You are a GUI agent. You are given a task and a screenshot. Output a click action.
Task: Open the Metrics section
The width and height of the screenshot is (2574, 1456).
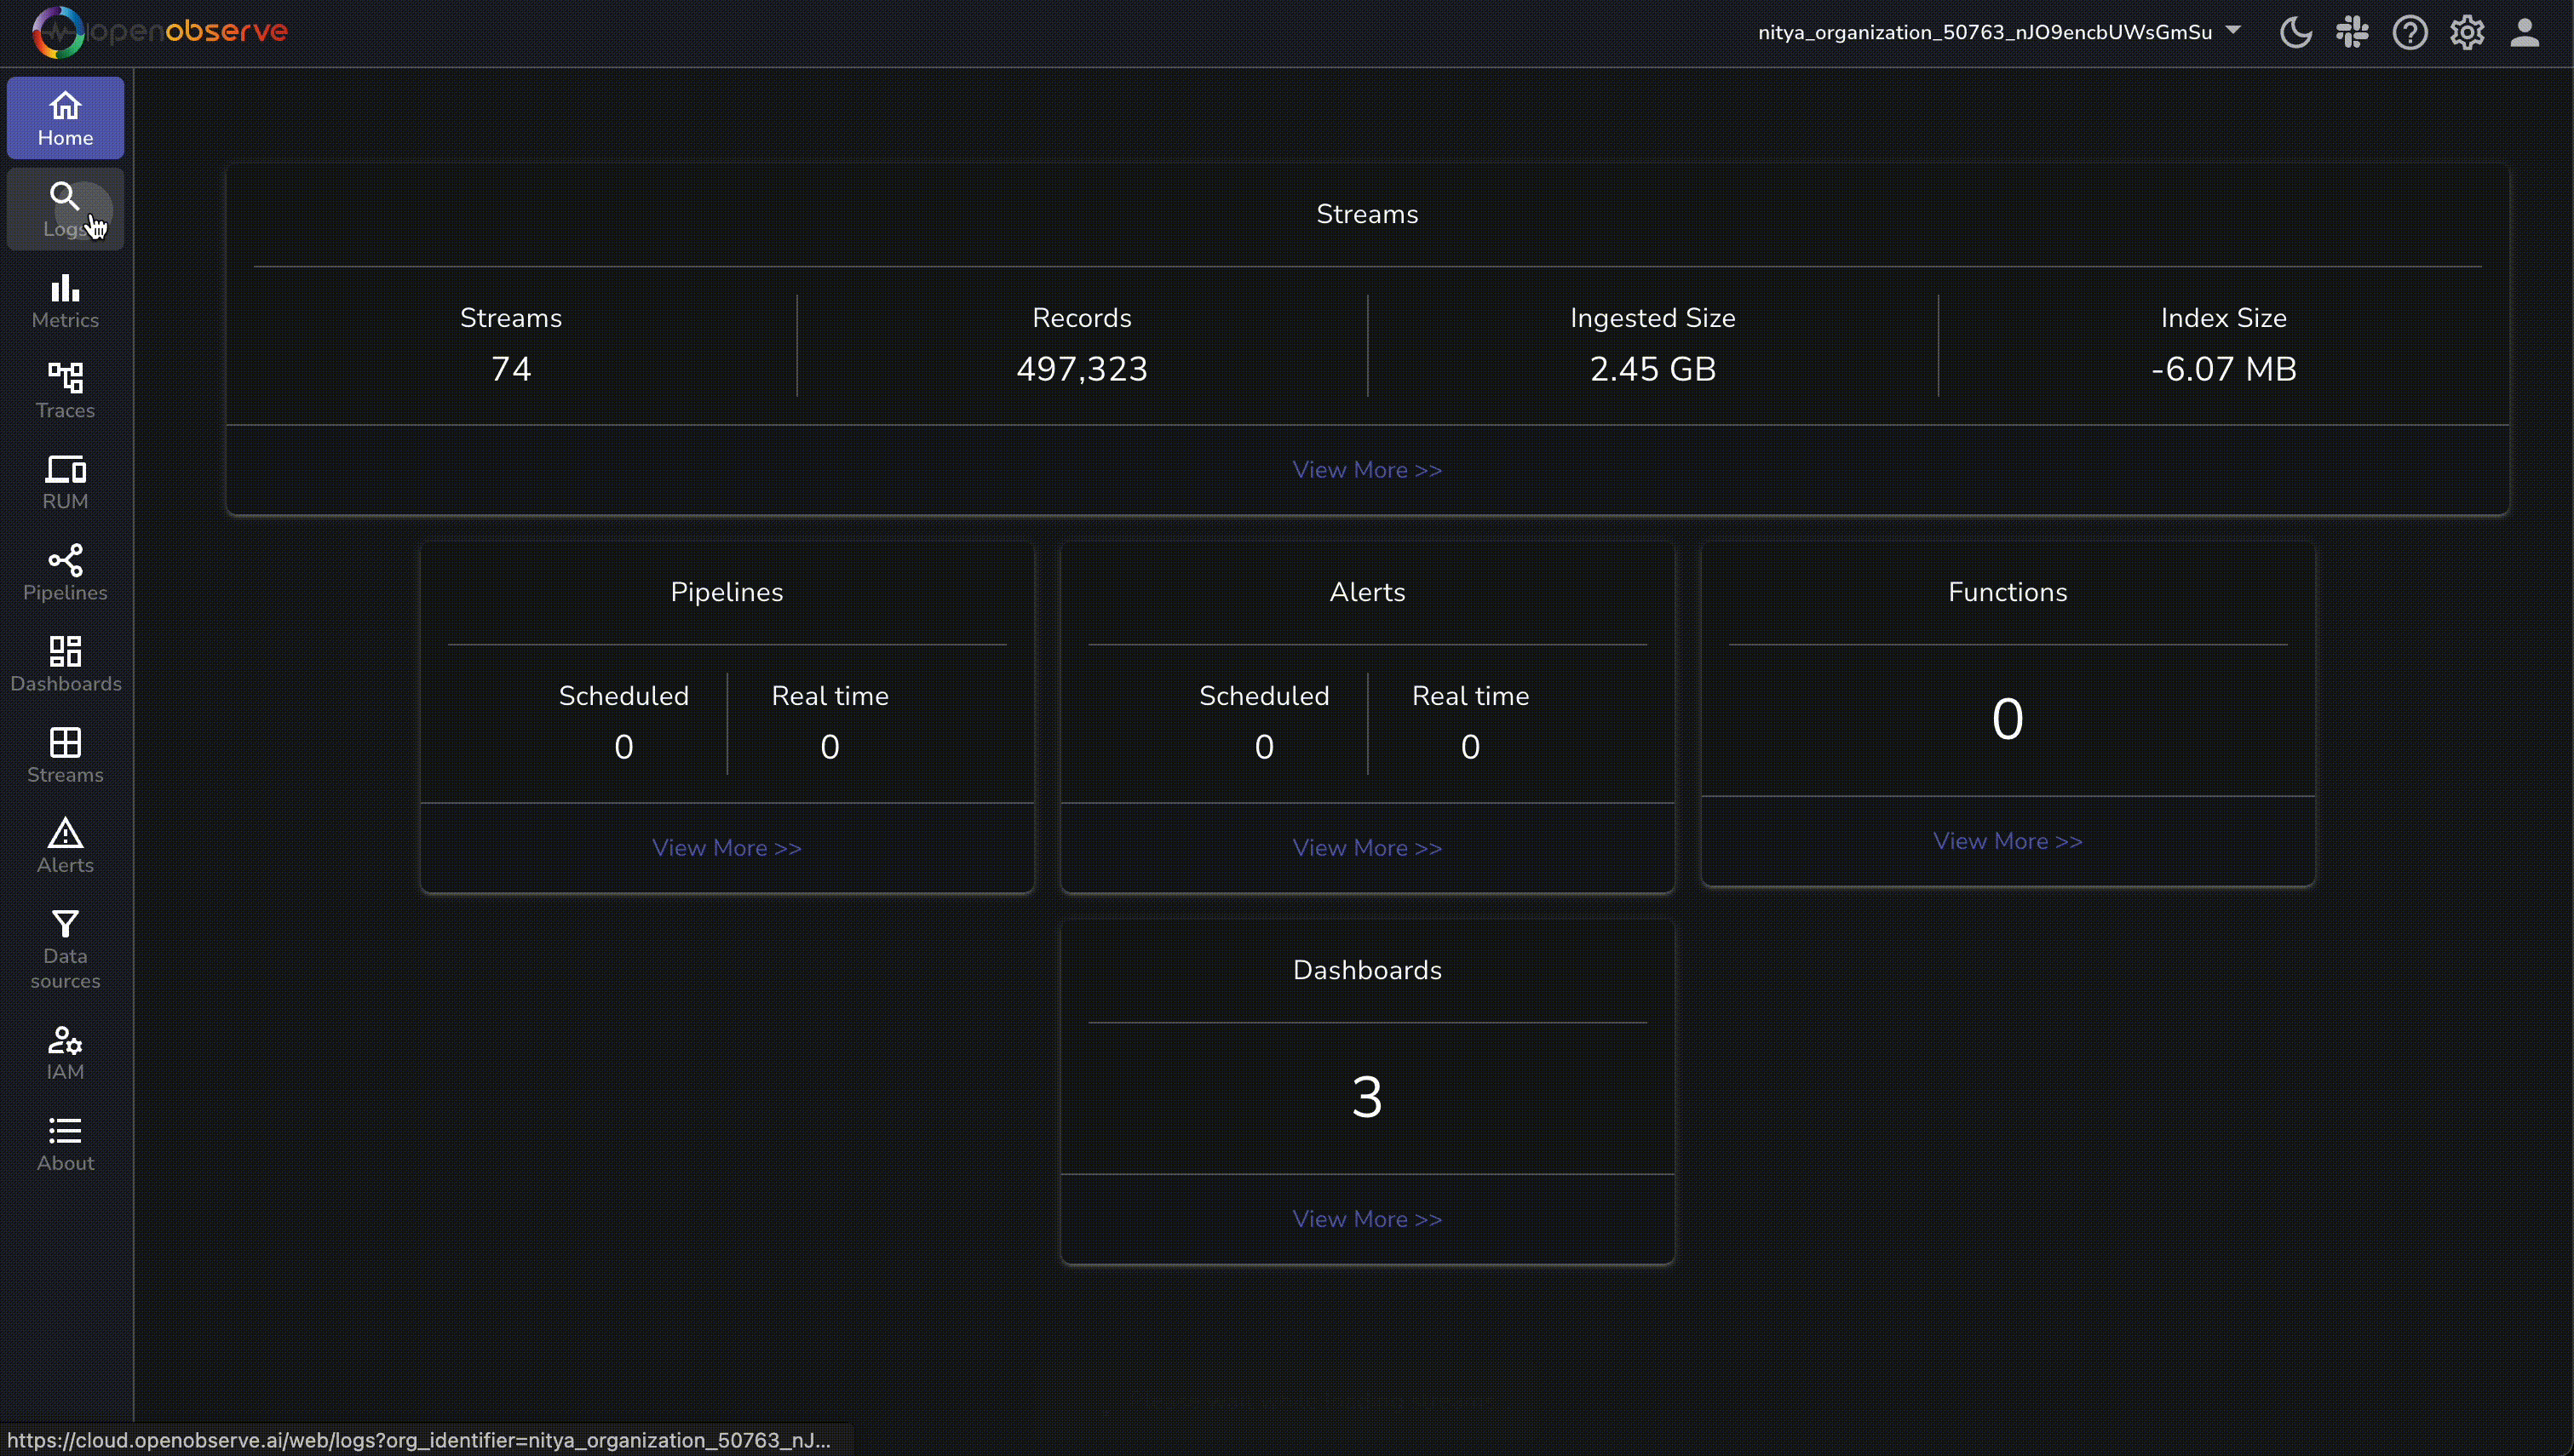tap(65, 299)
